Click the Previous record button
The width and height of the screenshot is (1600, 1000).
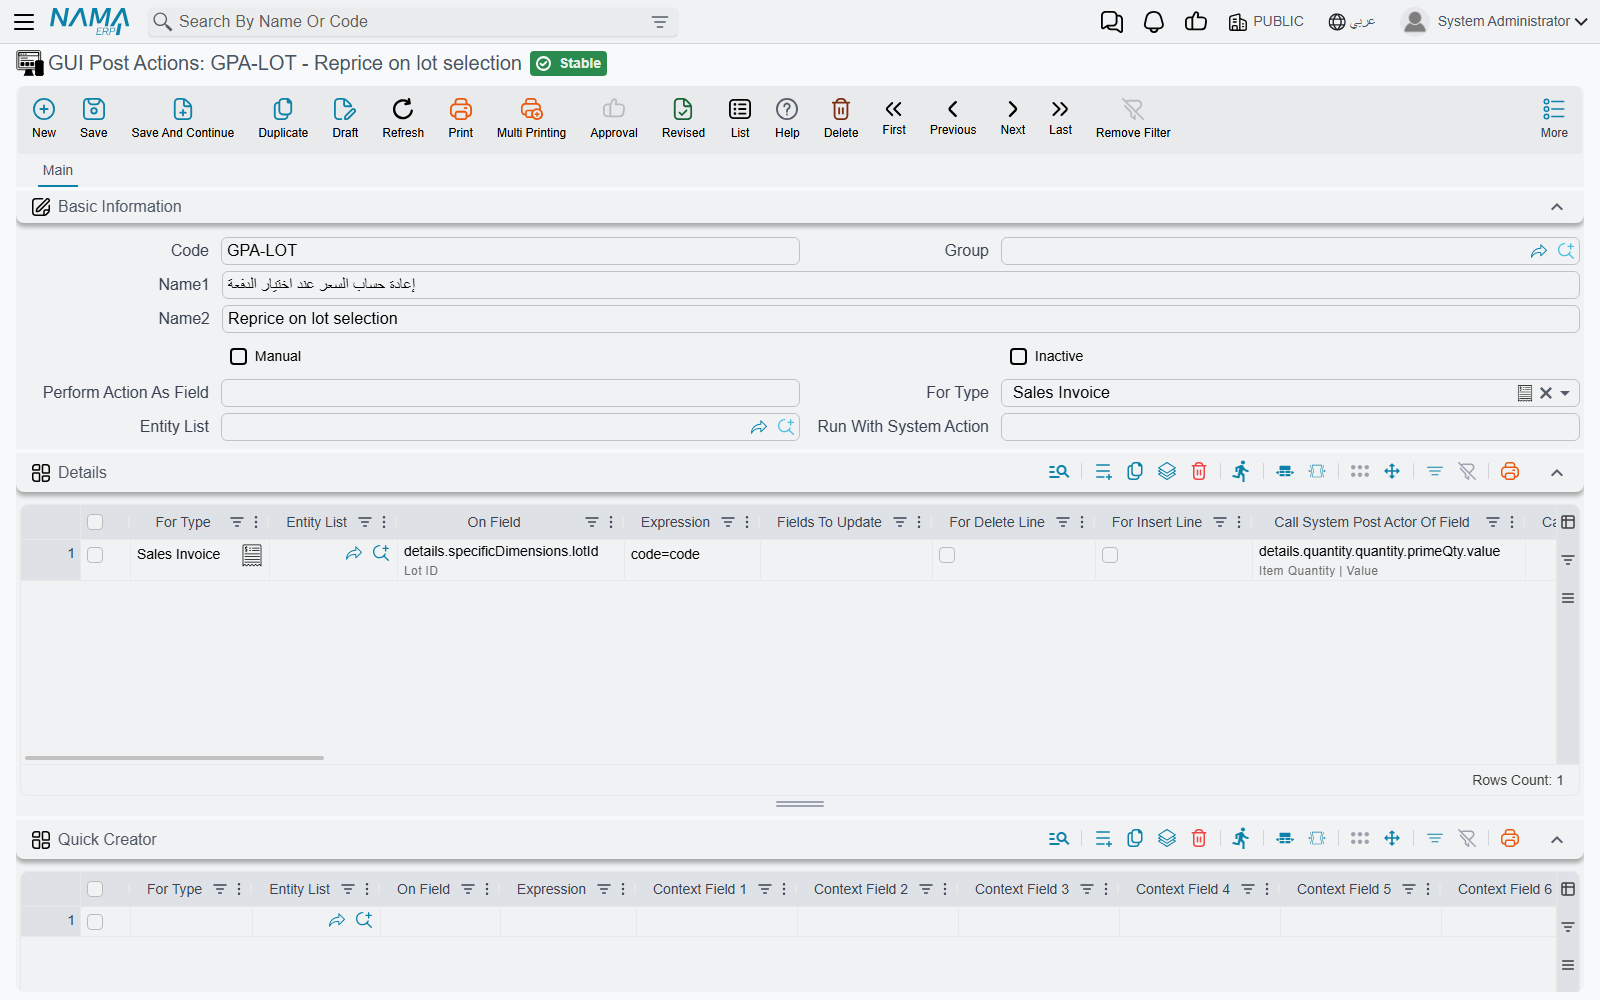953,116
